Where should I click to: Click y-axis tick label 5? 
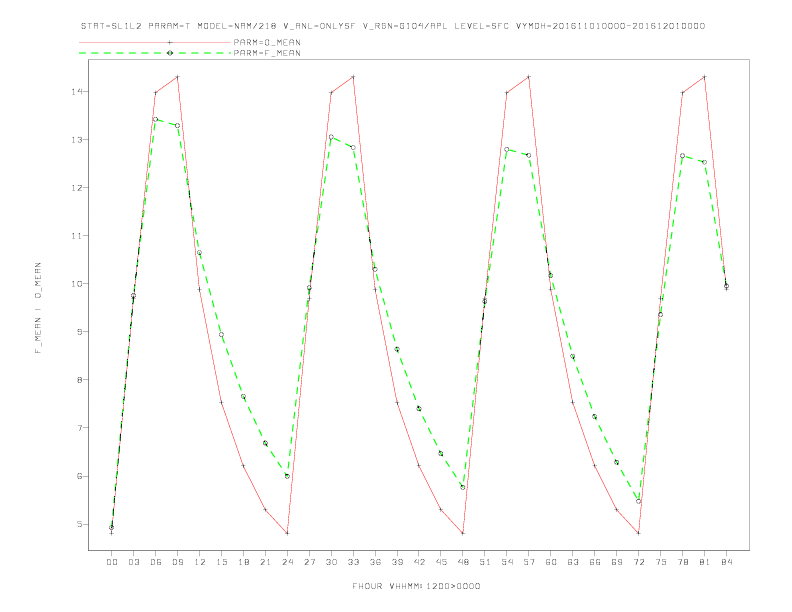(79, 524)
